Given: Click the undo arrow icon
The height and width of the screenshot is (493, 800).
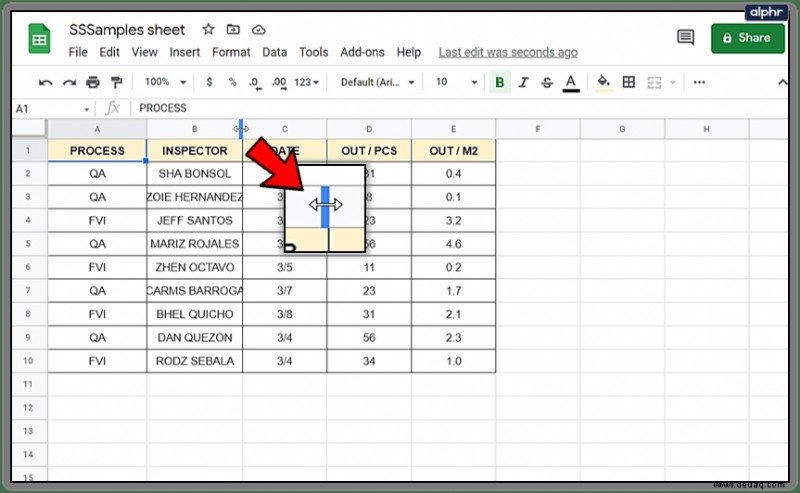Looking at the screenshot, I should pos(45,83).
